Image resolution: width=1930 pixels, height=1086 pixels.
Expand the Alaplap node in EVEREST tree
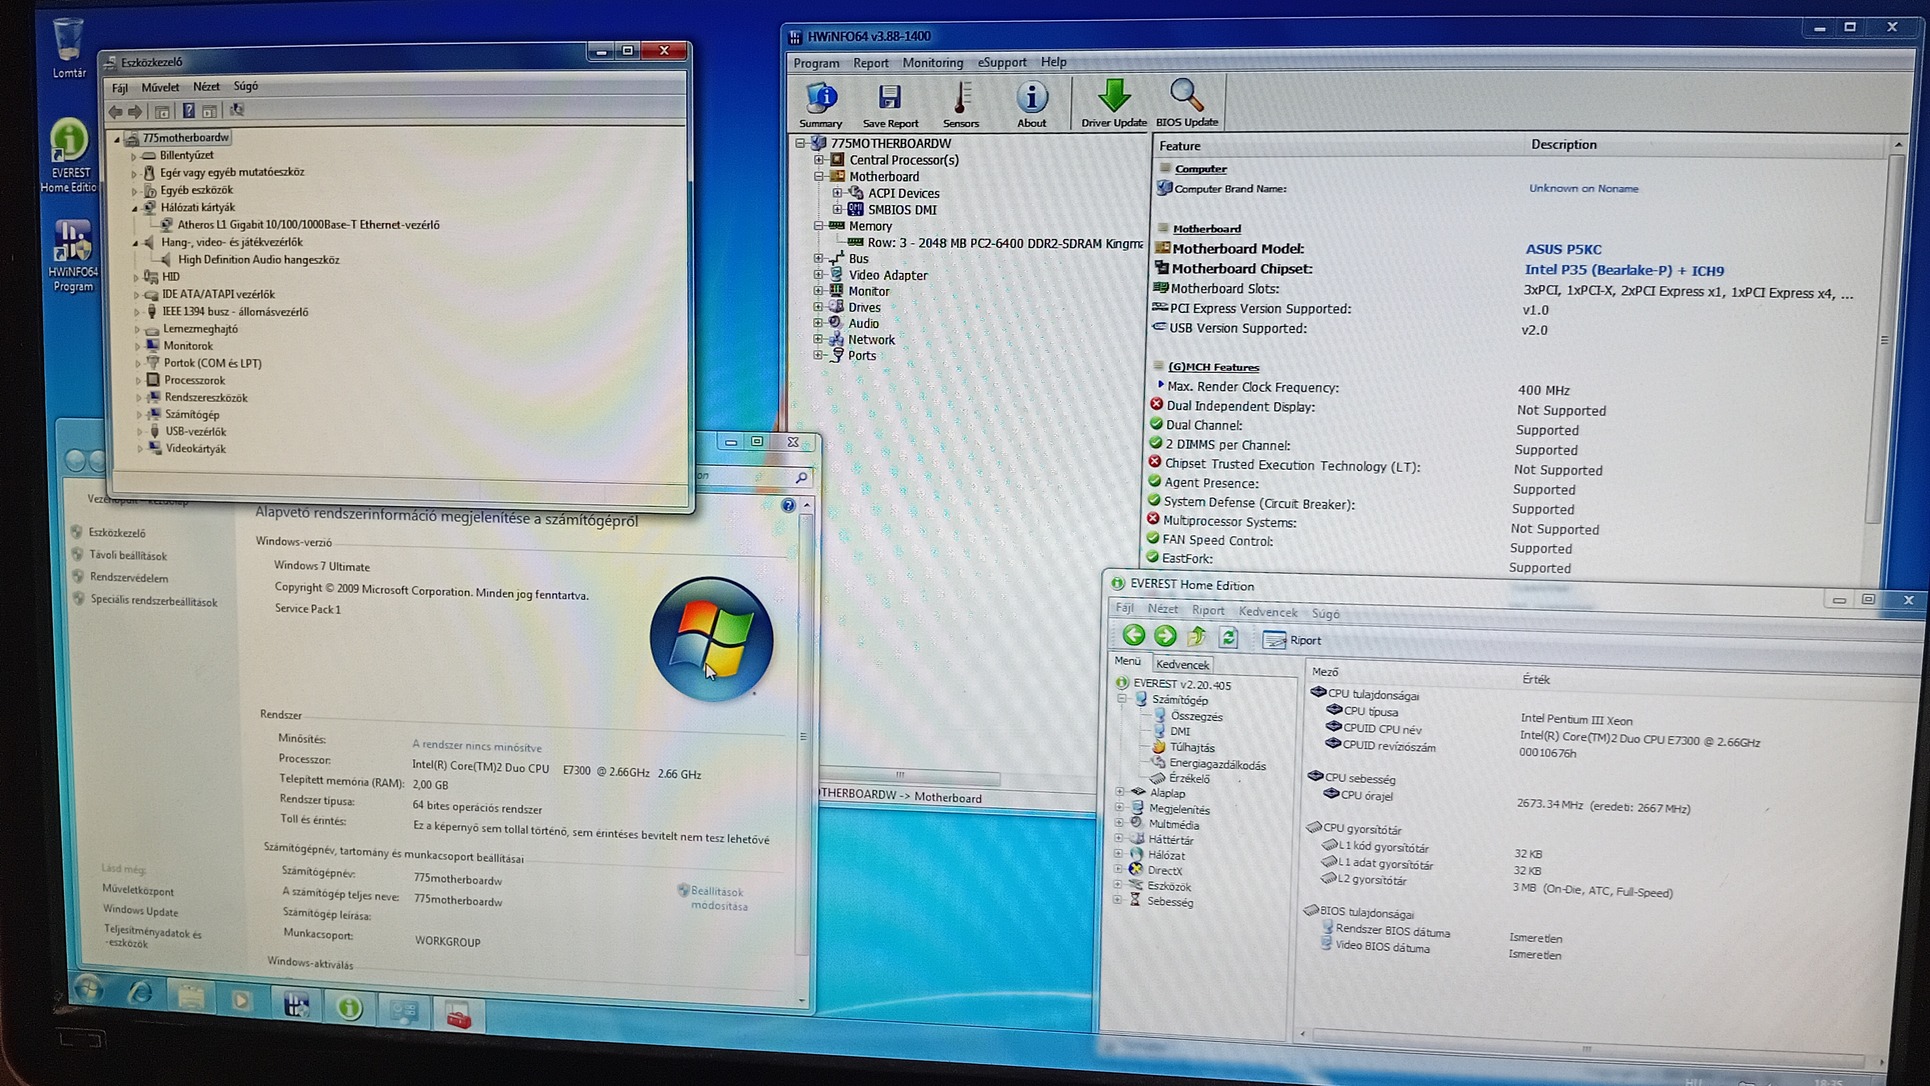[x=1119, y=792]
